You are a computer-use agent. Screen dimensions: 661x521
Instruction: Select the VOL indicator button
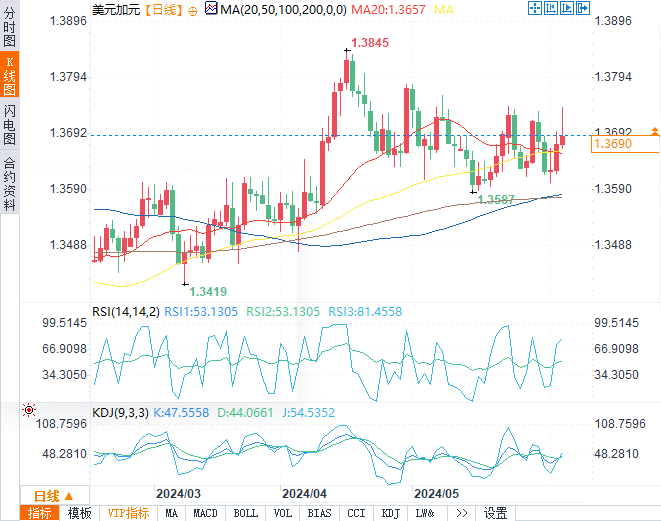point(282,513)
